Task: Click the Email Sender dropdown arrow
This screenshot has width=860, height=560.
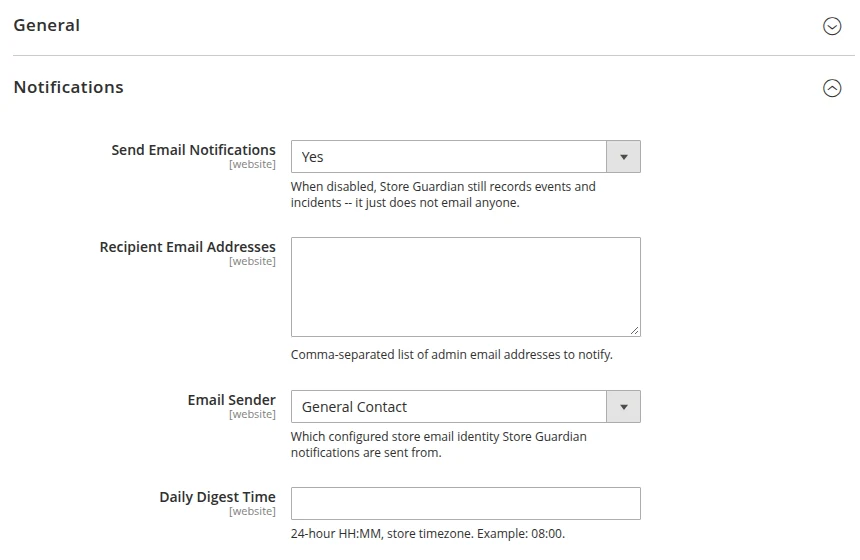Action: click(624, 406)
